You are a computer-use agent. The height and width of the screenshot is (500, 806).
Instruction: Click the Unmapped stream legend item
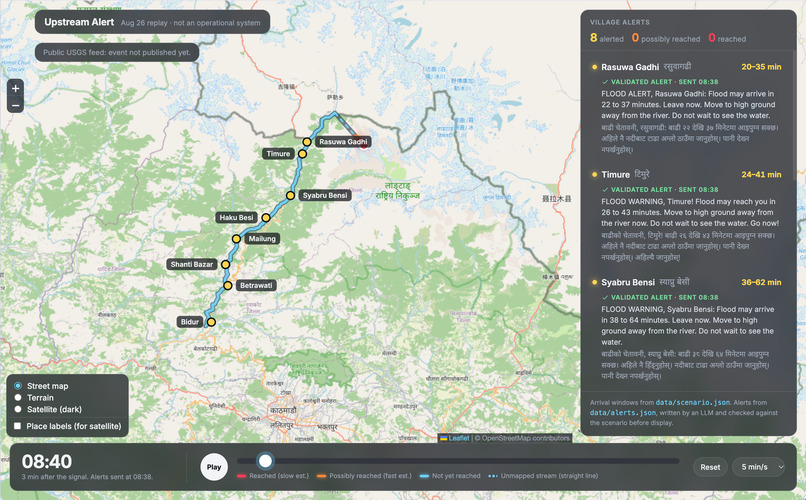coord(543,476)
